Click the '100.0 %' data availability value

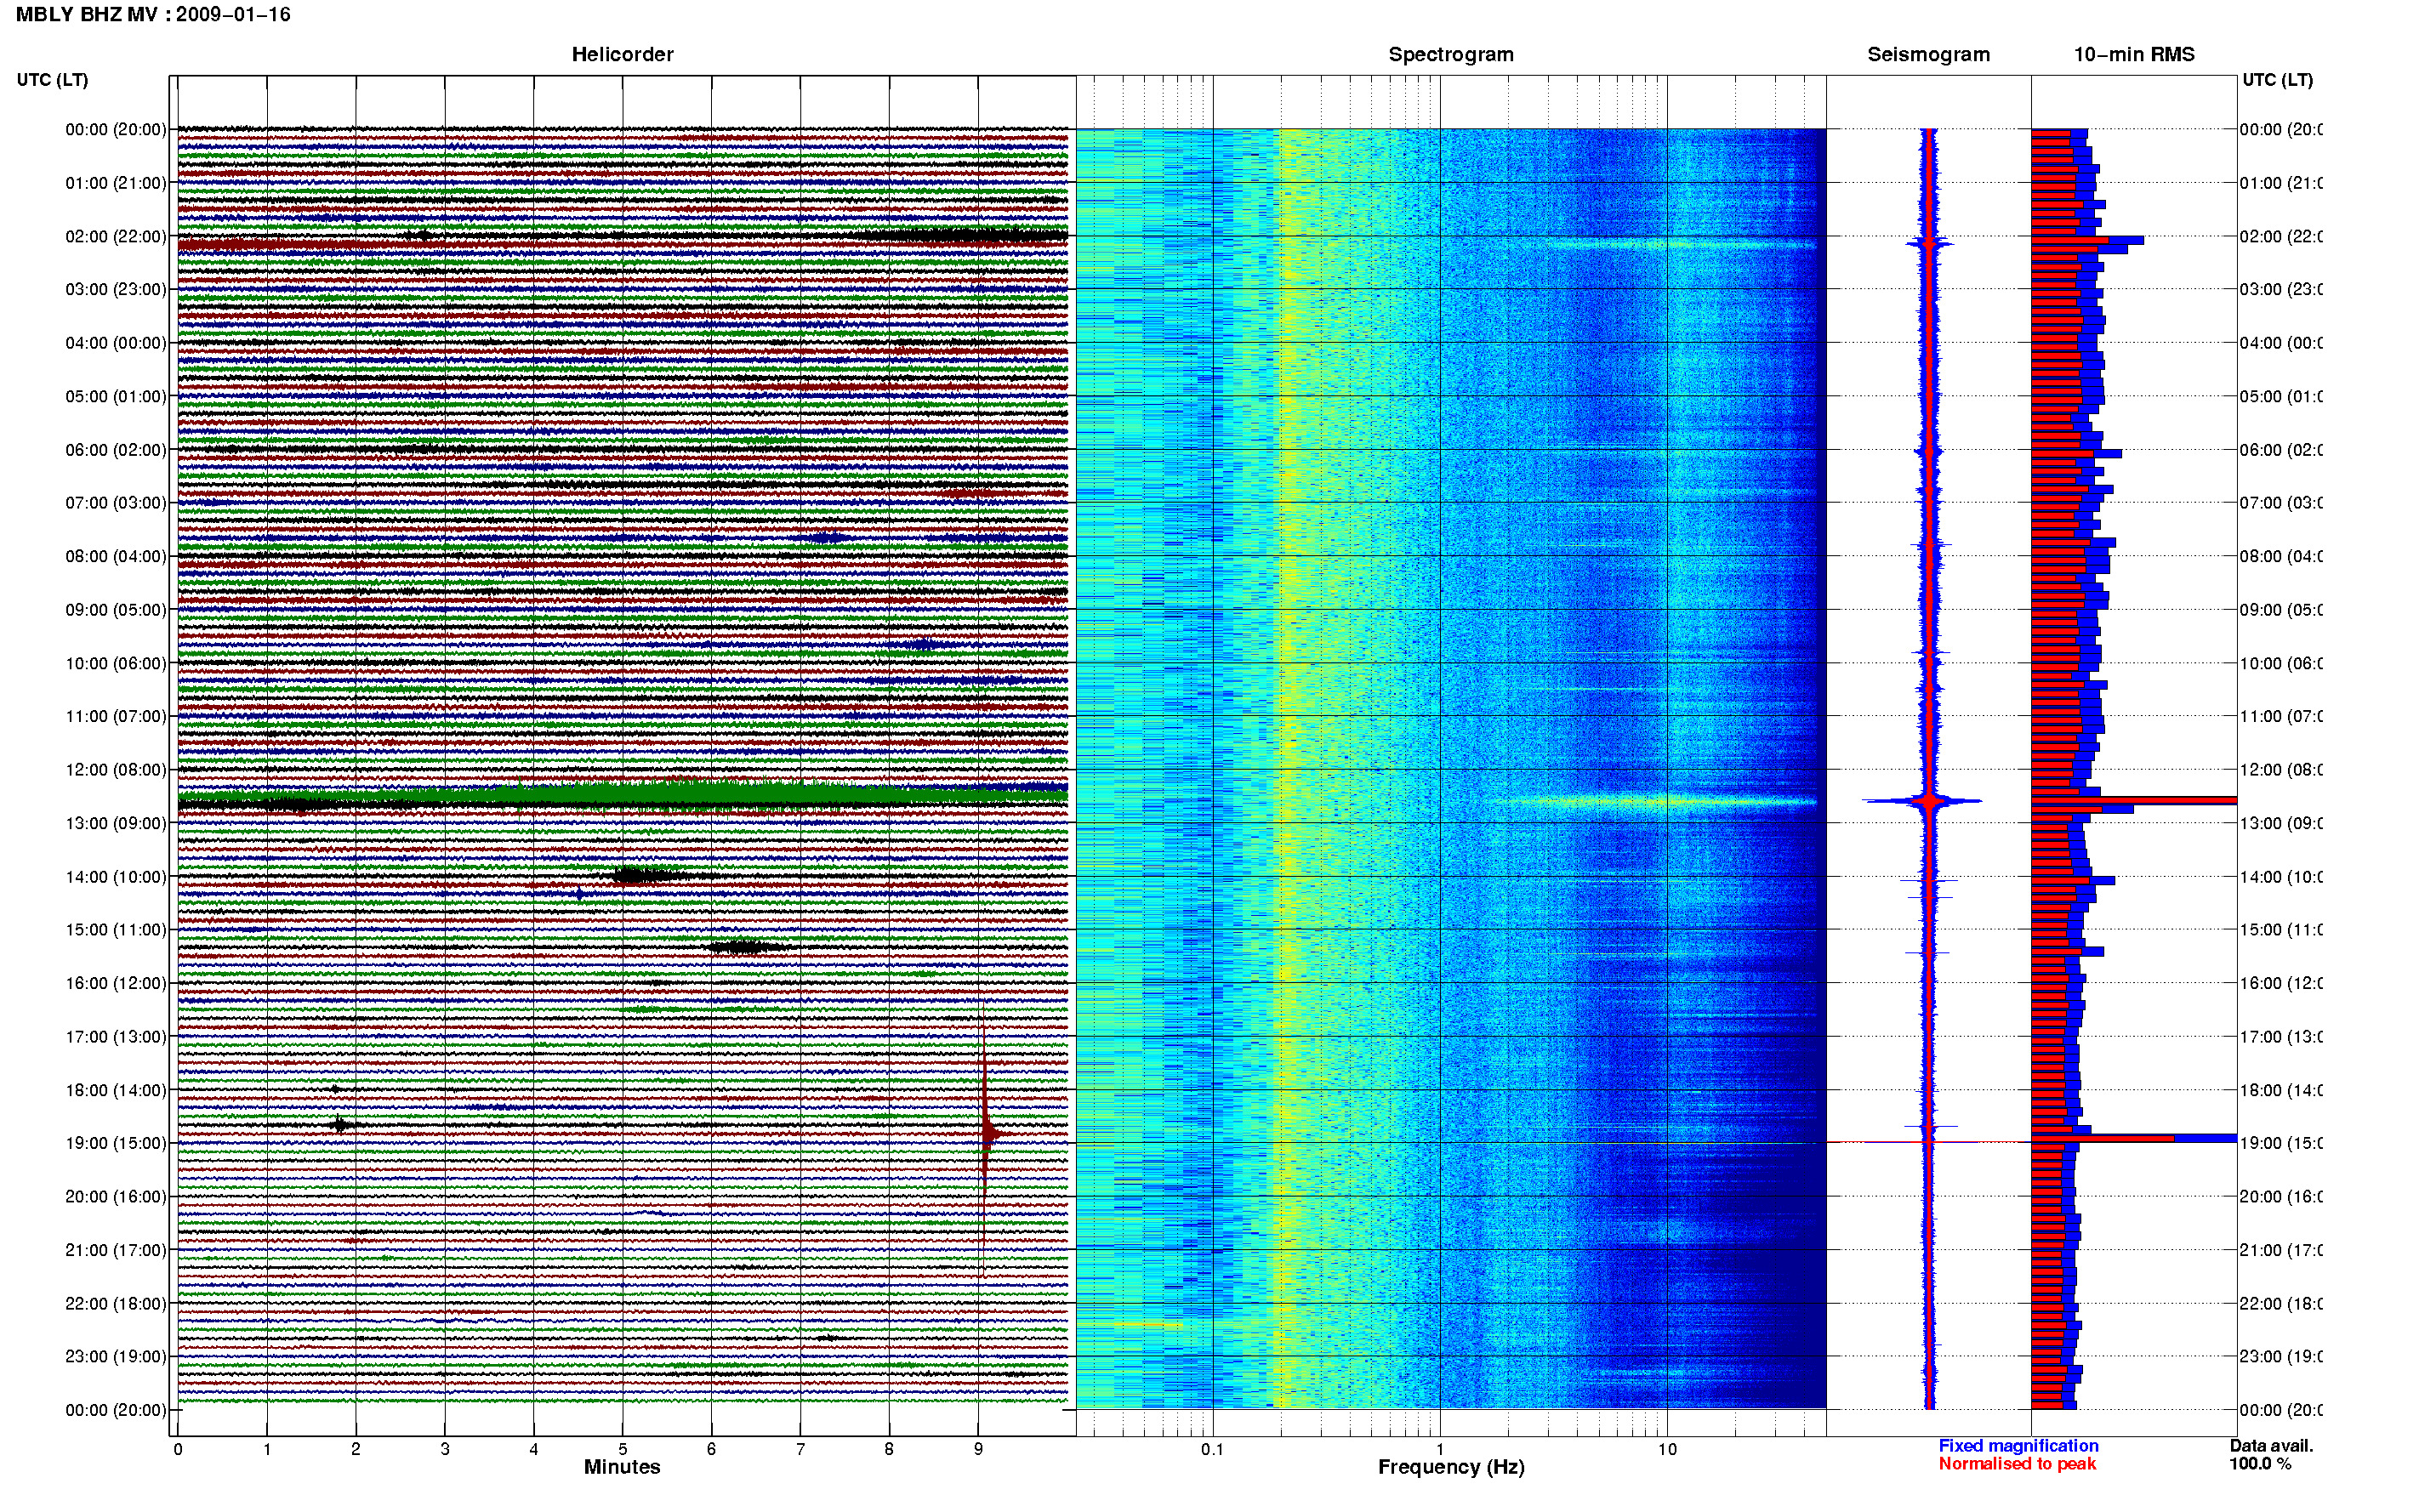click(x=2260, y=1464)
